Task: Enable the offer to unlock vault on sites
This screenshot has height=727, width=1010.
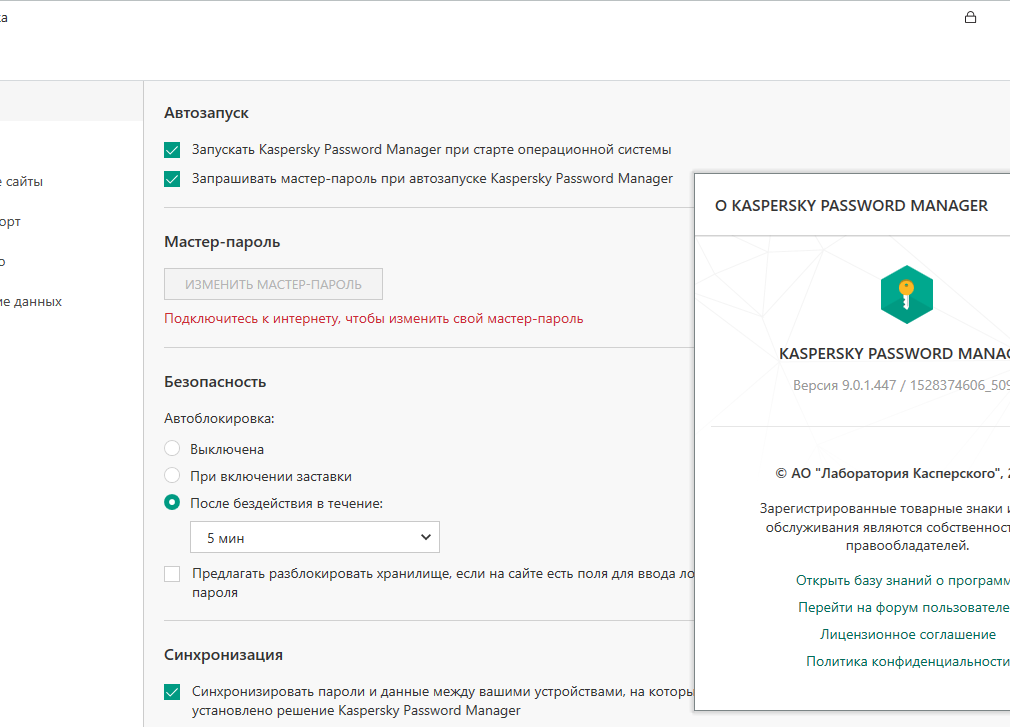Action: (x=172, y=574)
